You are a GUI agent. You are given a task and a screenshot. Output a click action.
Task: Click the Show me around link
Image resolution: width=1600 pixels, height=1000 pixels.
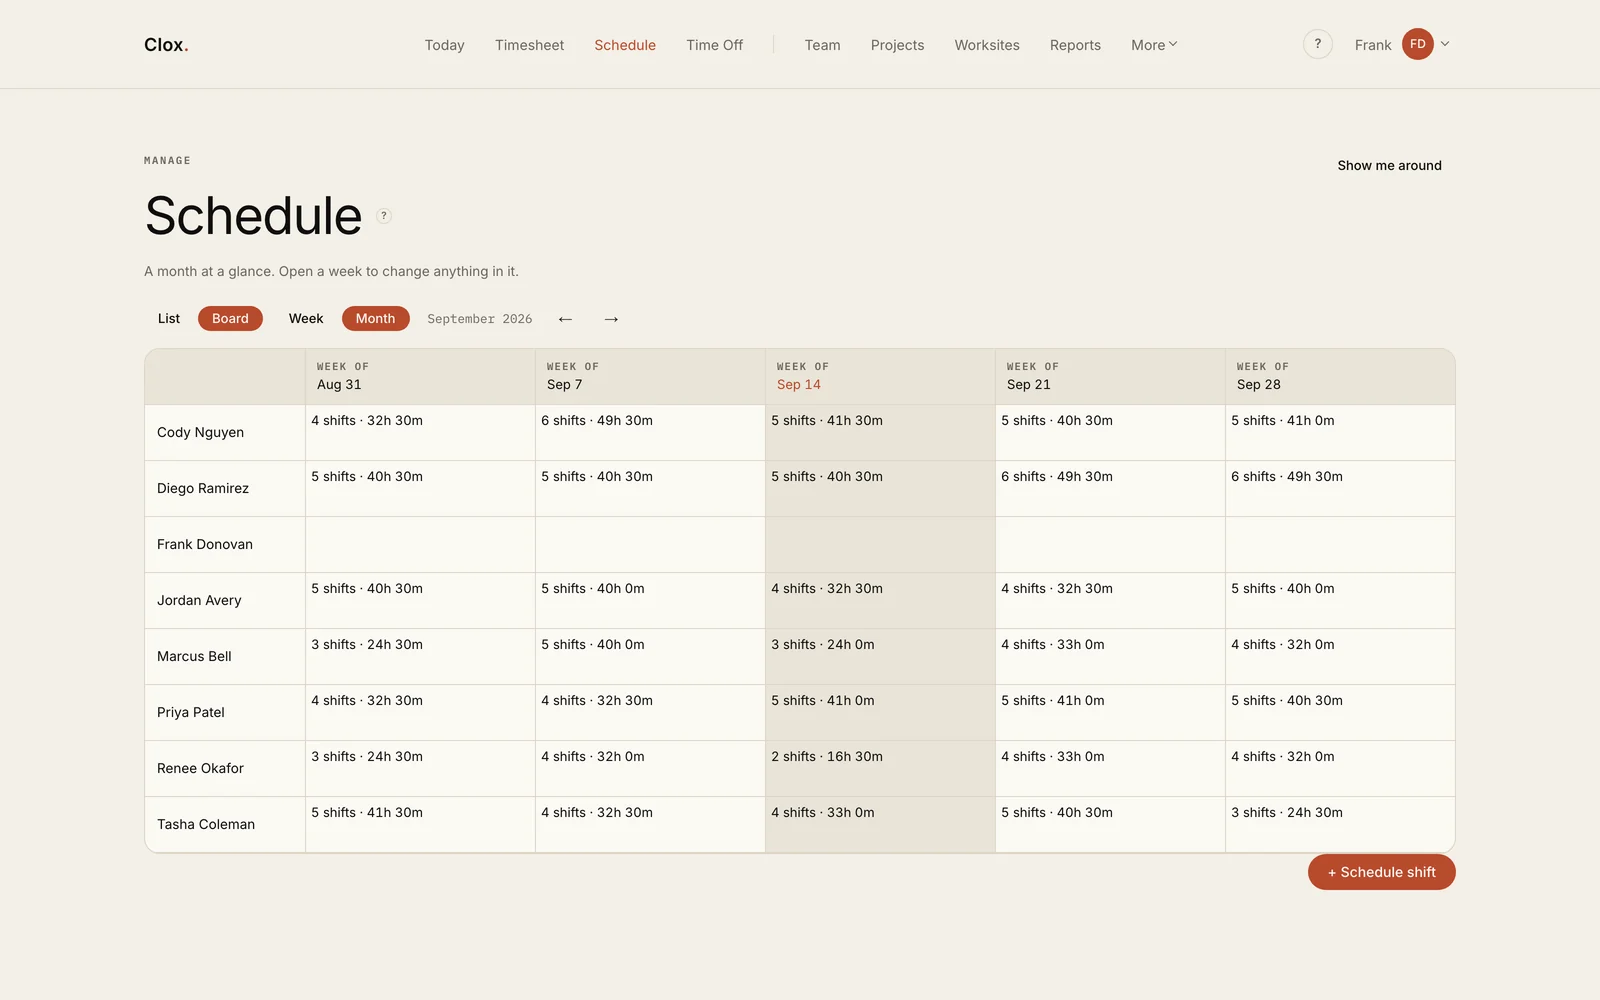click(1389, 166)
